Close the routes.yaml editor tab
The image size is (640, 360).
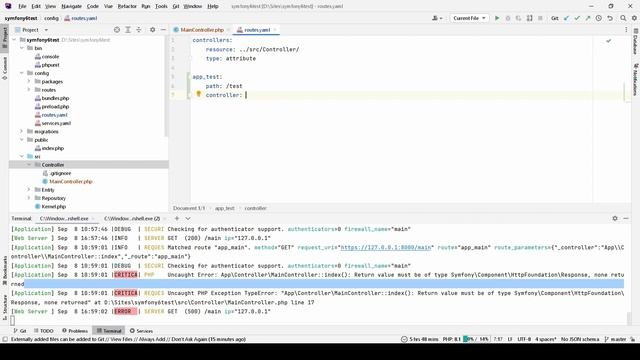(x=275, y=30)
